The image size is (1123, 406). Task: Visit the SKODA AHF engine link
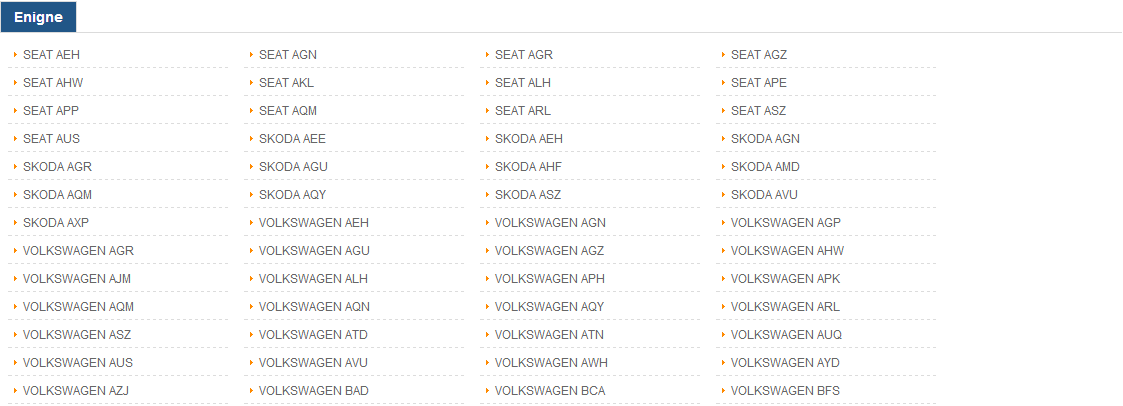pyautogui.click(x=529, y=167)
